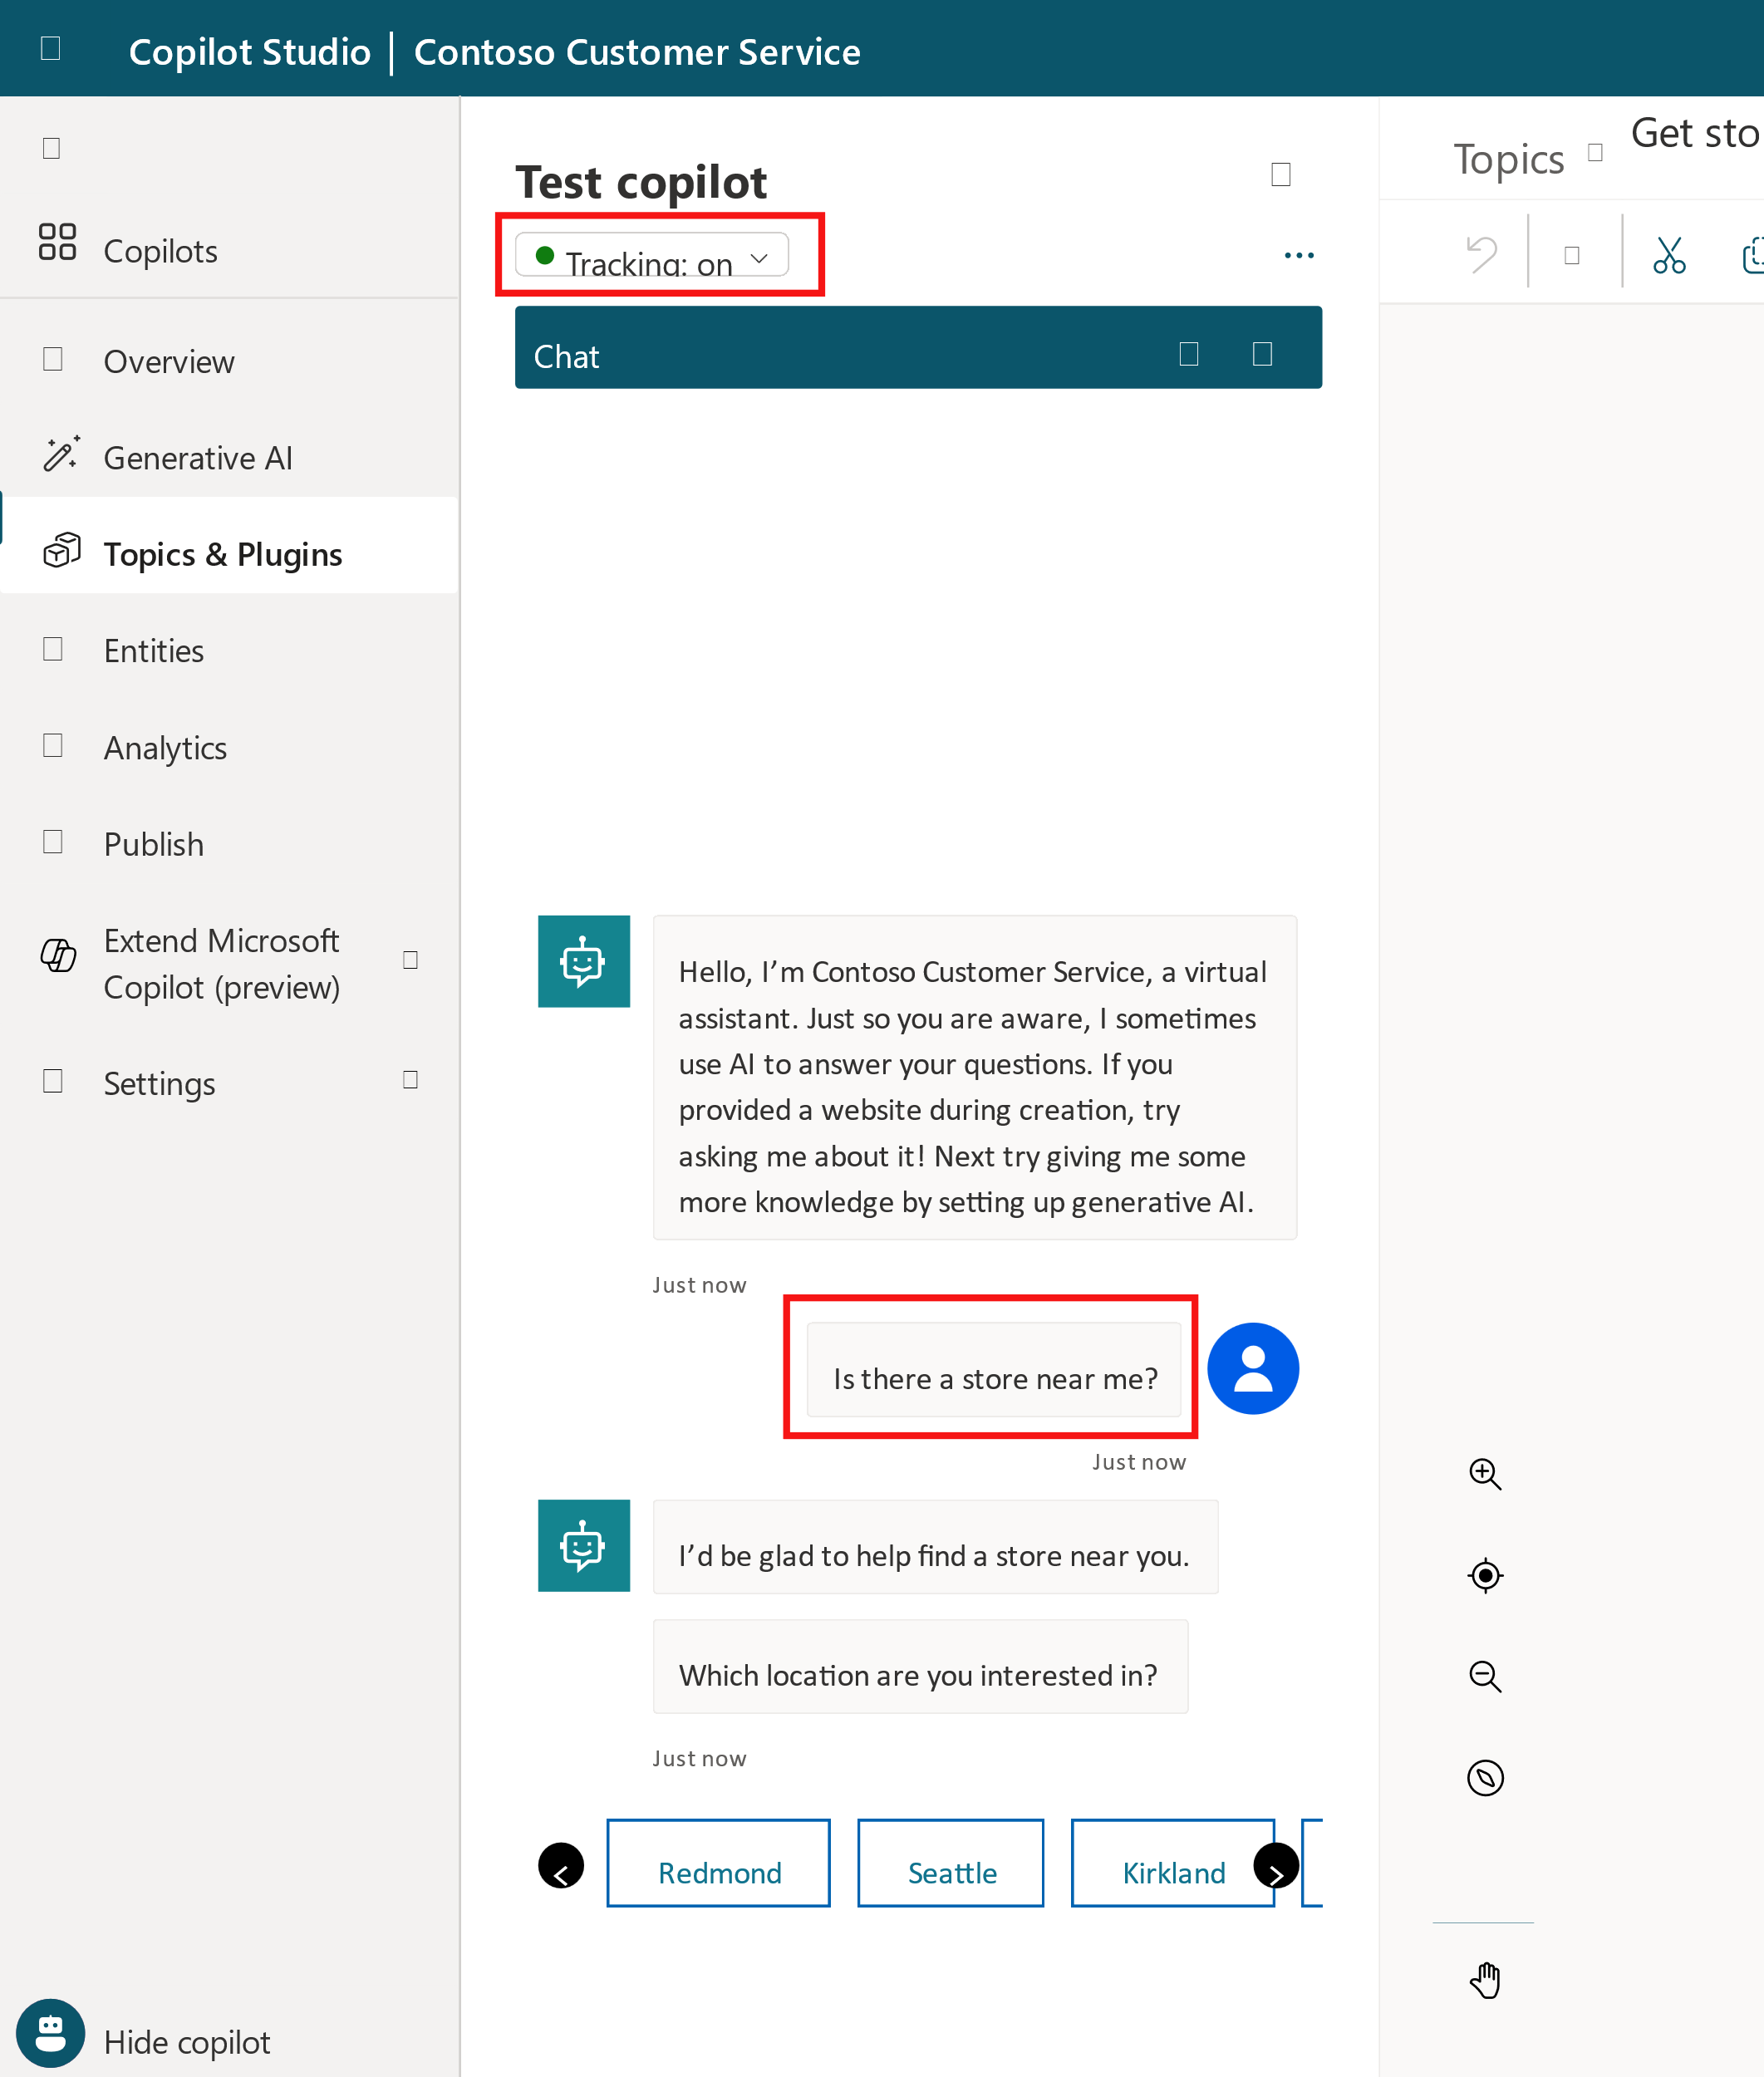The image size is (1764, 2077).
Task: Show more location suggestions with right arrow
Action: point(1276,1866)
